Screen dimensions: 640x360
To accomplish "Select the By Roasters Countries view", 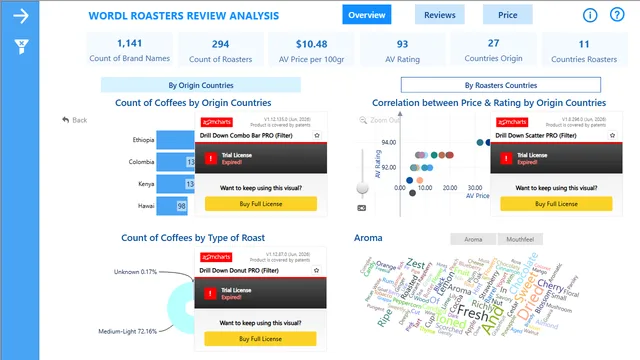I will pos(501,85).
